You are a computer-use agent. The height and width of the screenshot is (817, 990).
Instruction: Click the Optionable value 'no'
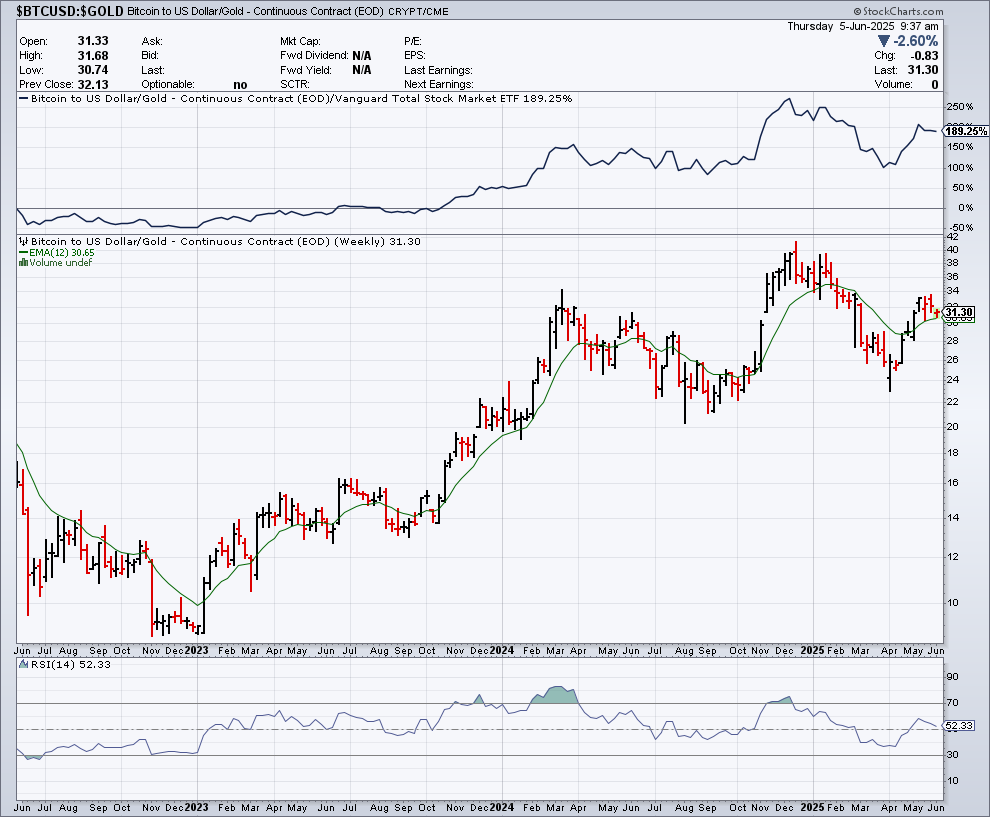tap(240, 85)
